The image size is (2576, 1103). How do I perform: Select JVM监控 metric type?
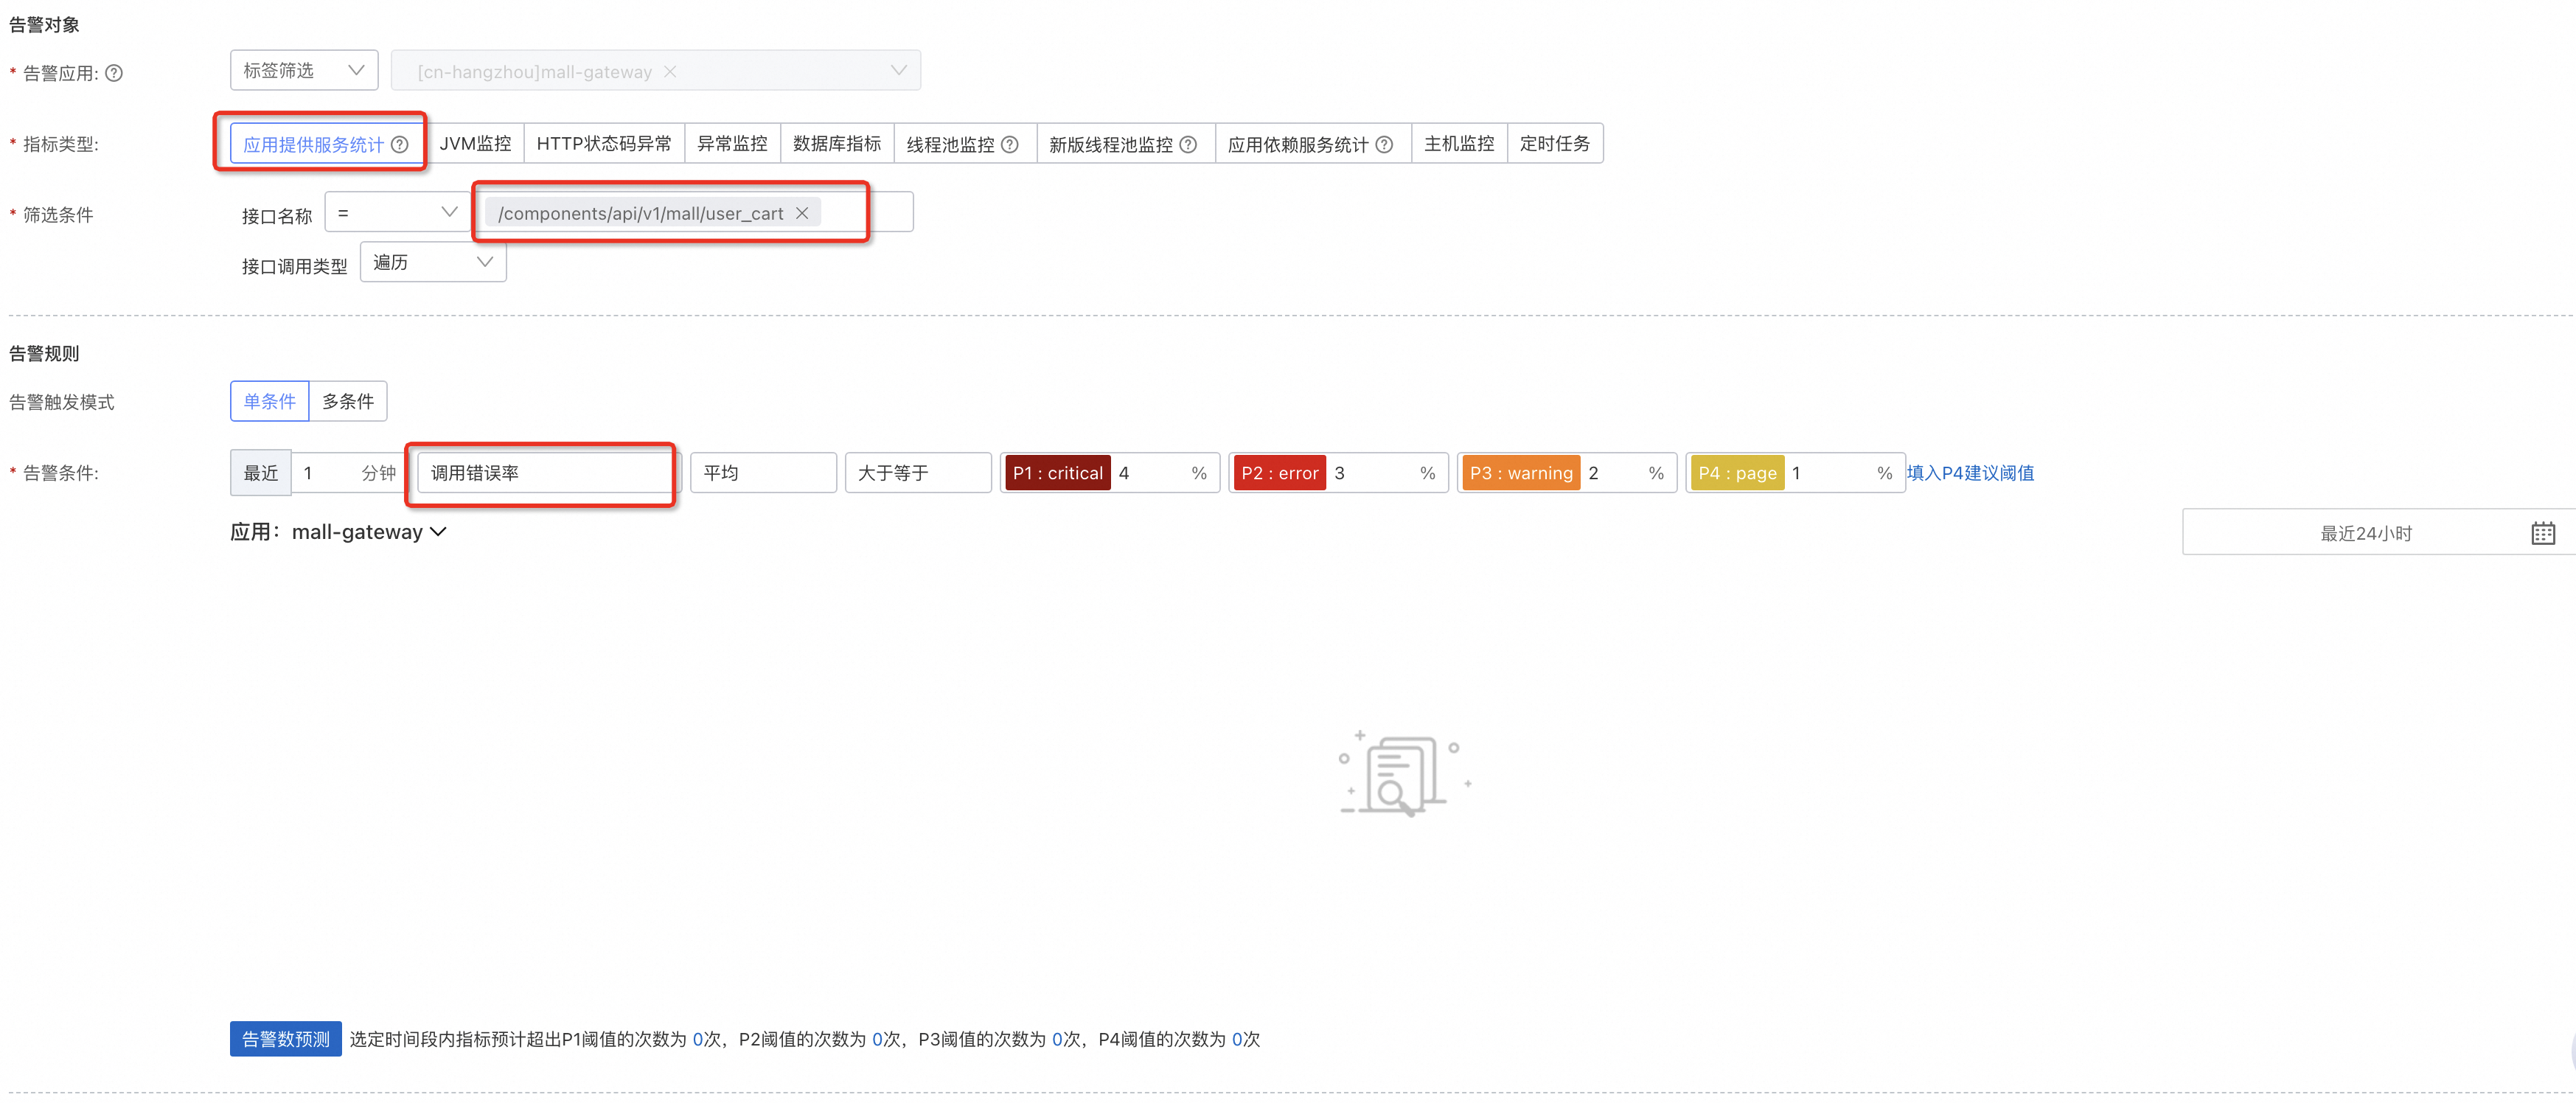click(475, 143)
